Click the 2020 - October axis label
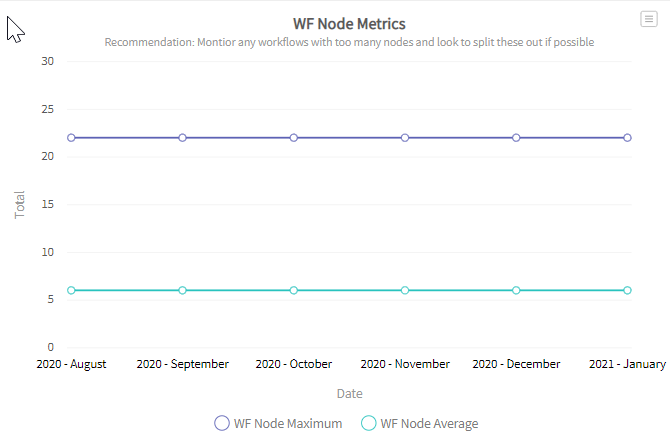The image size is (670, 445). tap(294, 364)
